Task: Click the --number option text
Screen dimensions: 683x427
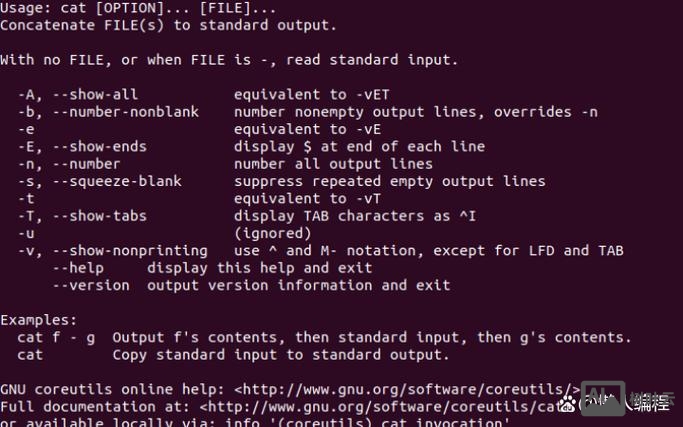Action: [x=86, y=164]
